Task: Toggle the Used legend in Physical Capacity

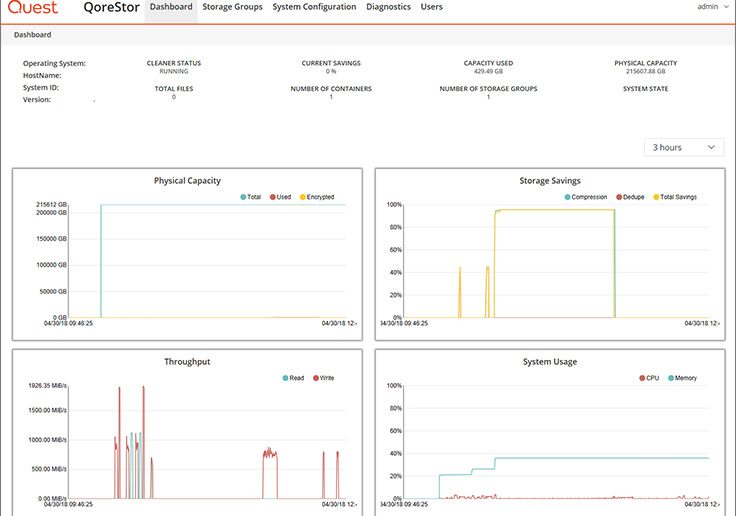Action: click(281, 197)
